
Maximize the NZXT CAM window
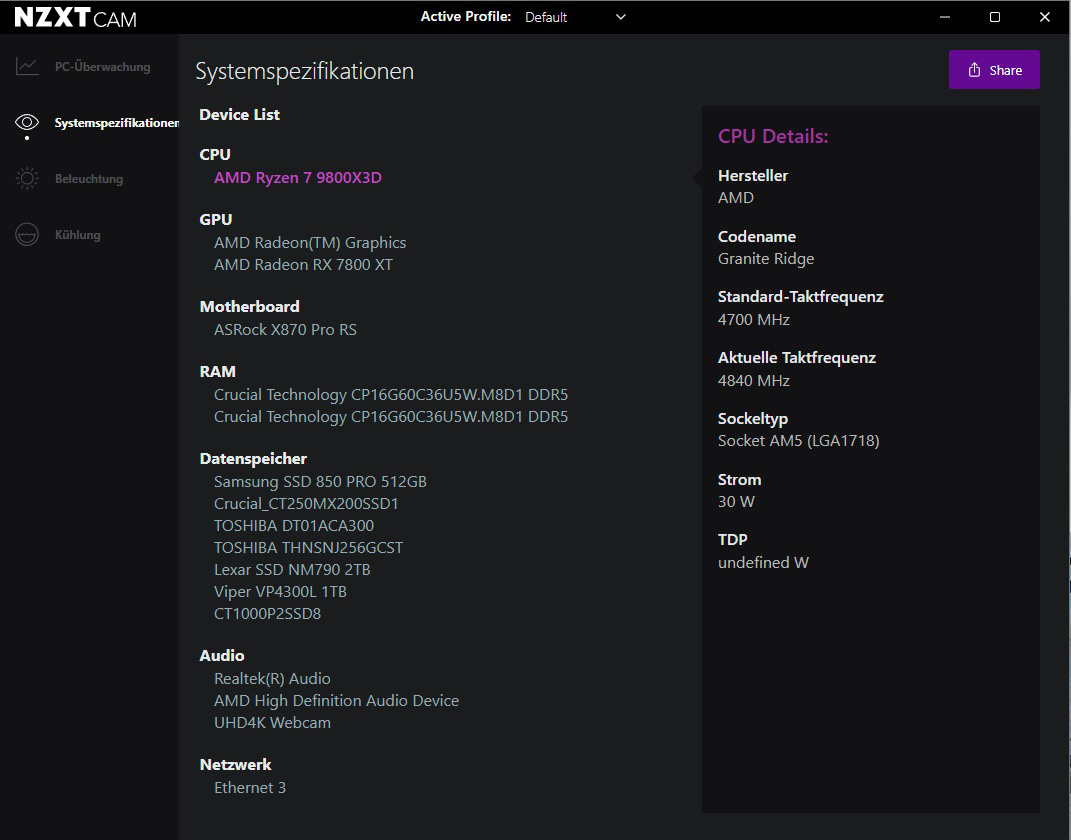point(994,17)
